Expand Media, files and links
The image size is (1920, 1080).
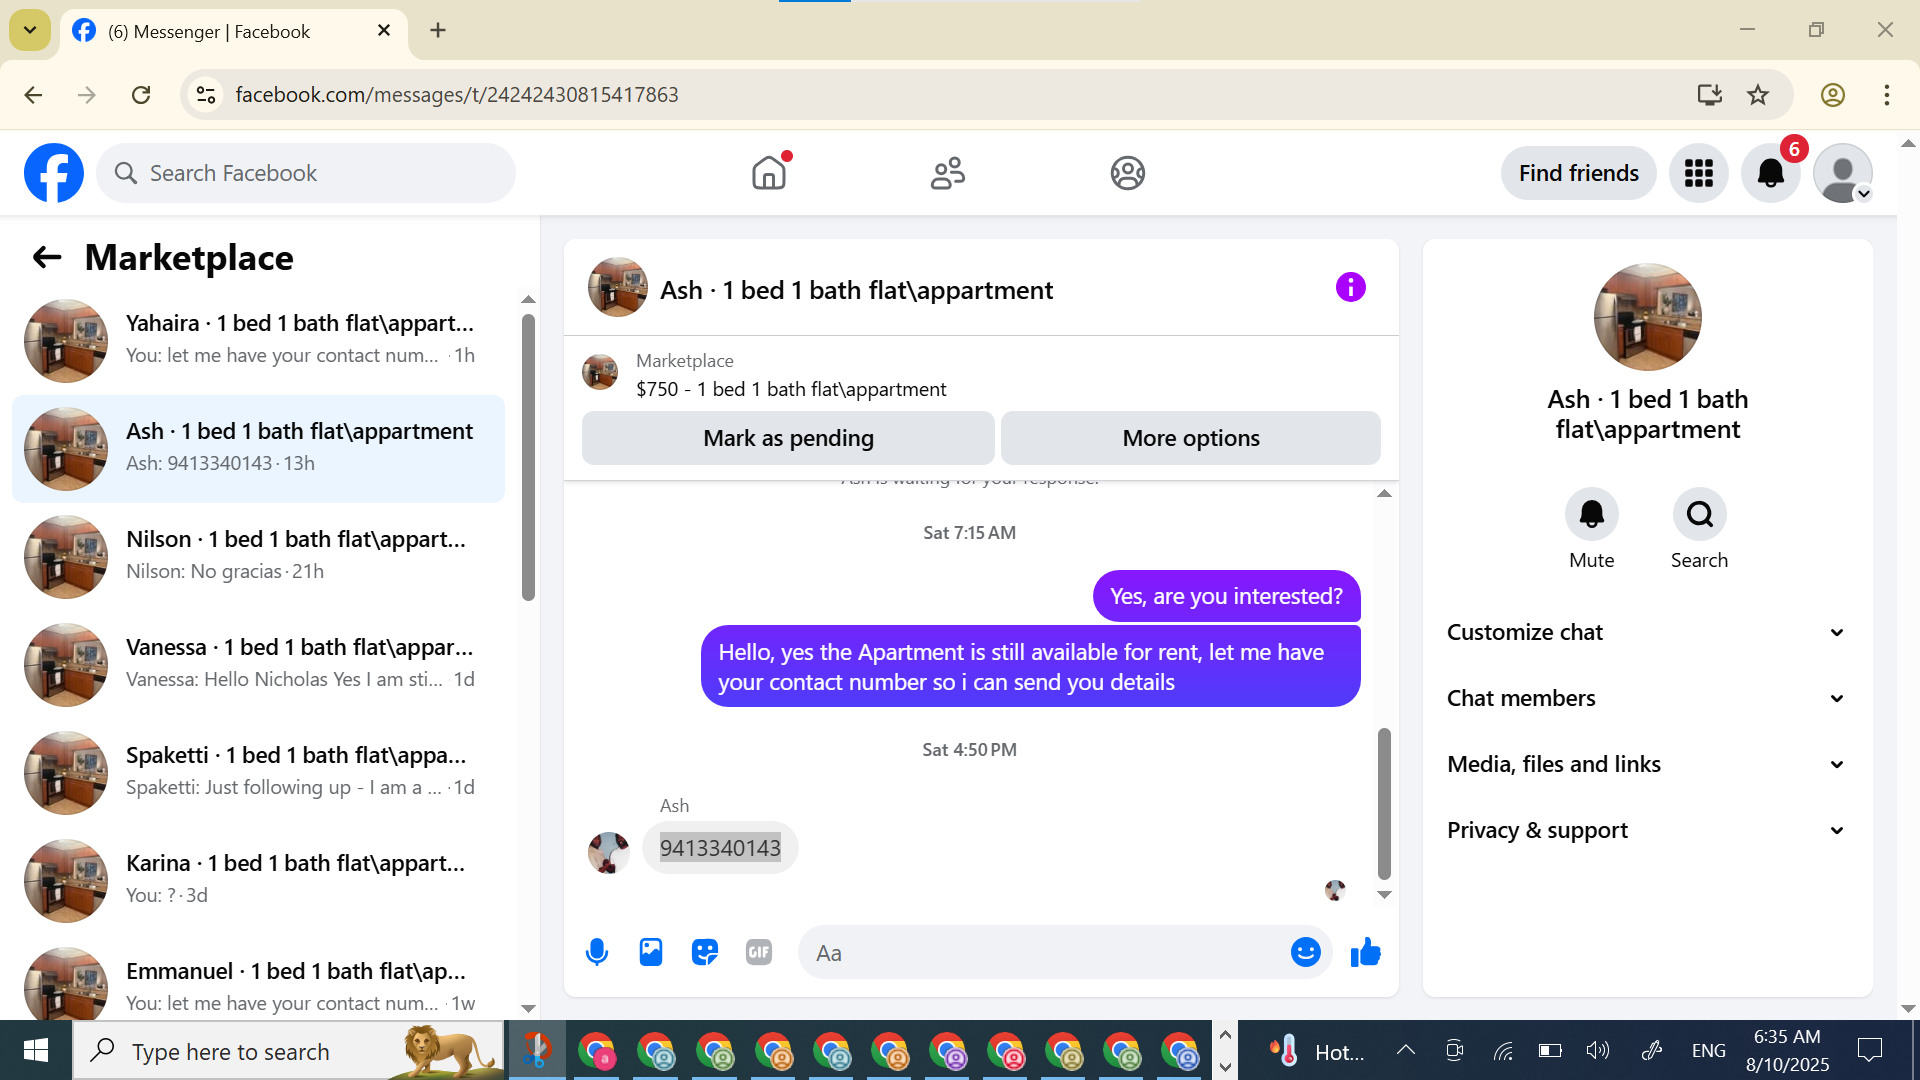click(x=1646, y=764)
